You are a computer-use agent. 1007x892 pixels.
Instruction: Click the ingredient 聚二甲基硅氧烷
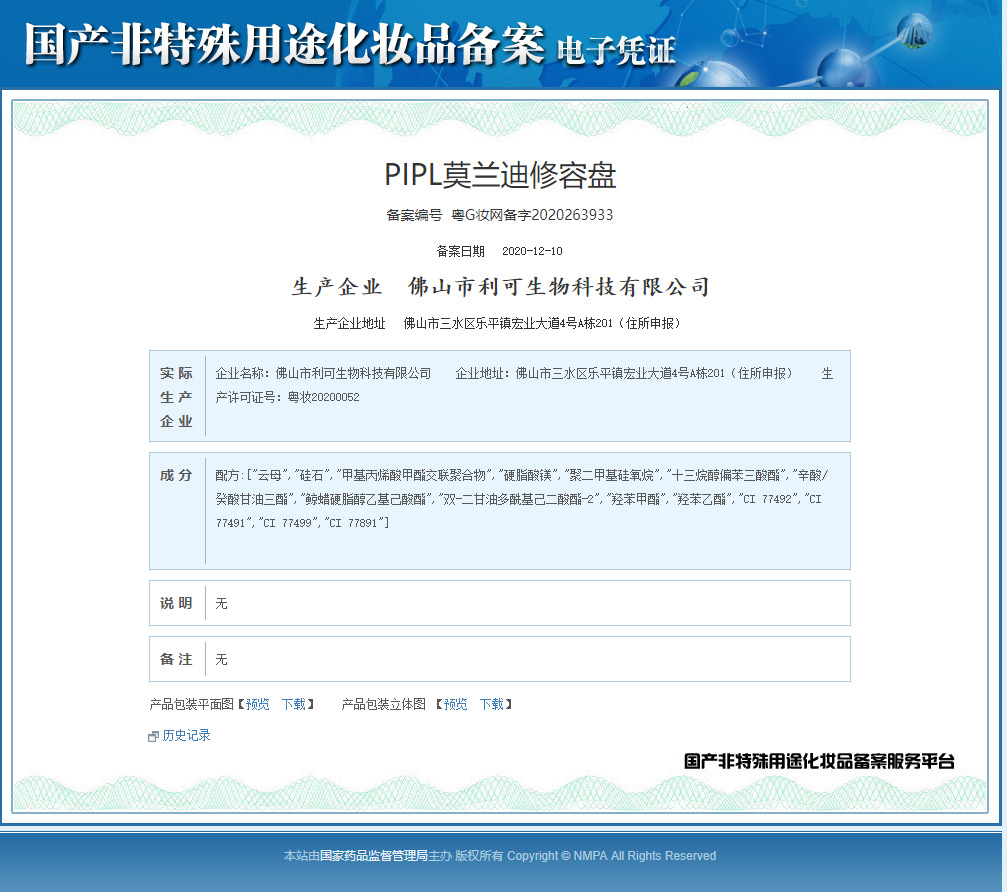point(611,475)
